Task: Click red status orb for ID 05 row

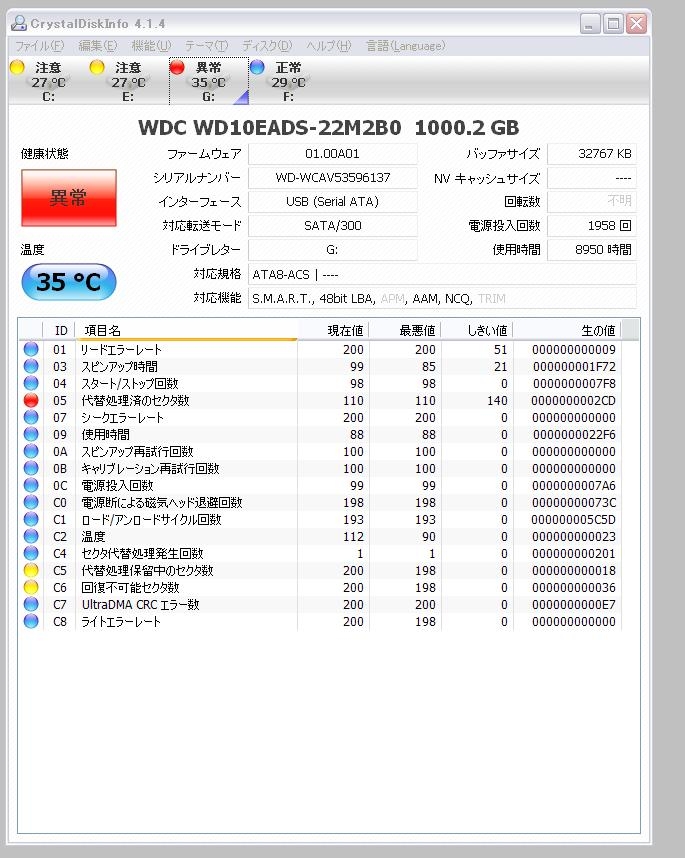Action: (31, 400)
